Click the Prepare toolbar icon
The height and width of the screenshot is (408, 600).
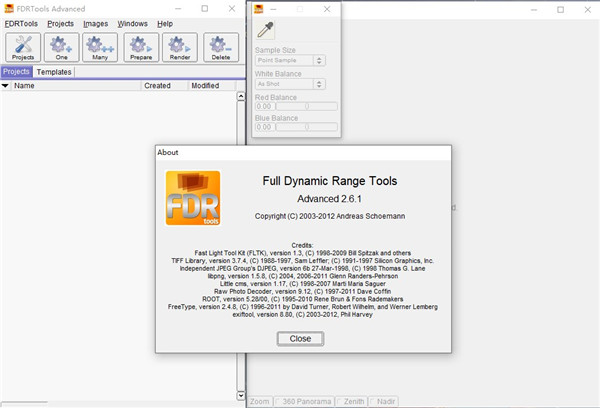140,47
